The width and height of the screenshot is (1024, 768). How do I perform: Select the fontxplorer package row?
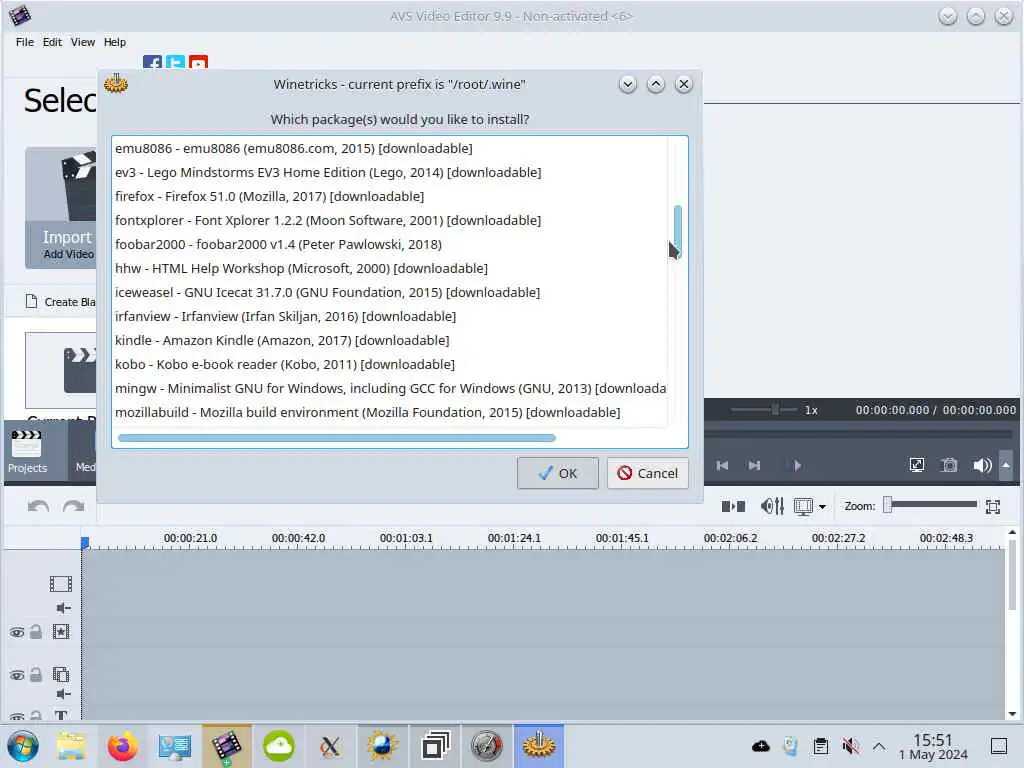390,221
